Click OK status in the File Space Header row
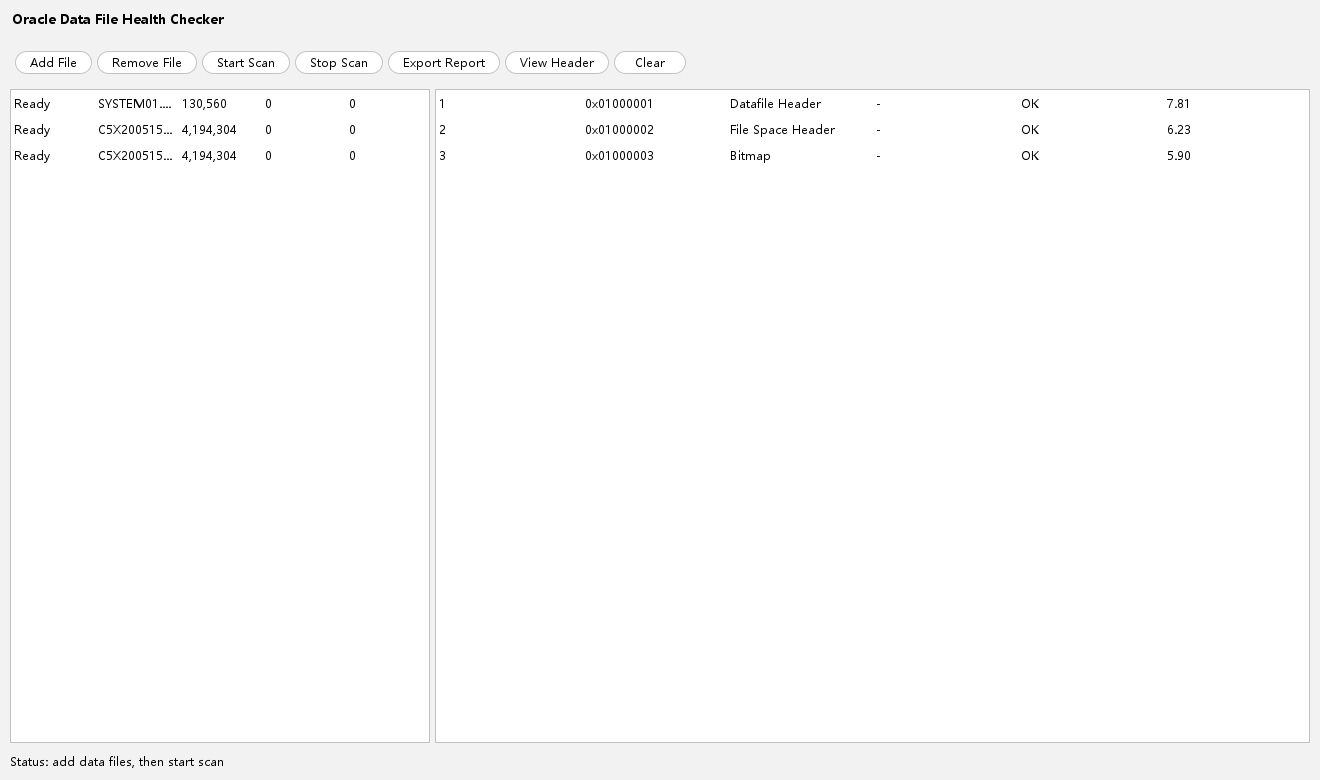1320x780 pixels. [x=1030, y=130]
